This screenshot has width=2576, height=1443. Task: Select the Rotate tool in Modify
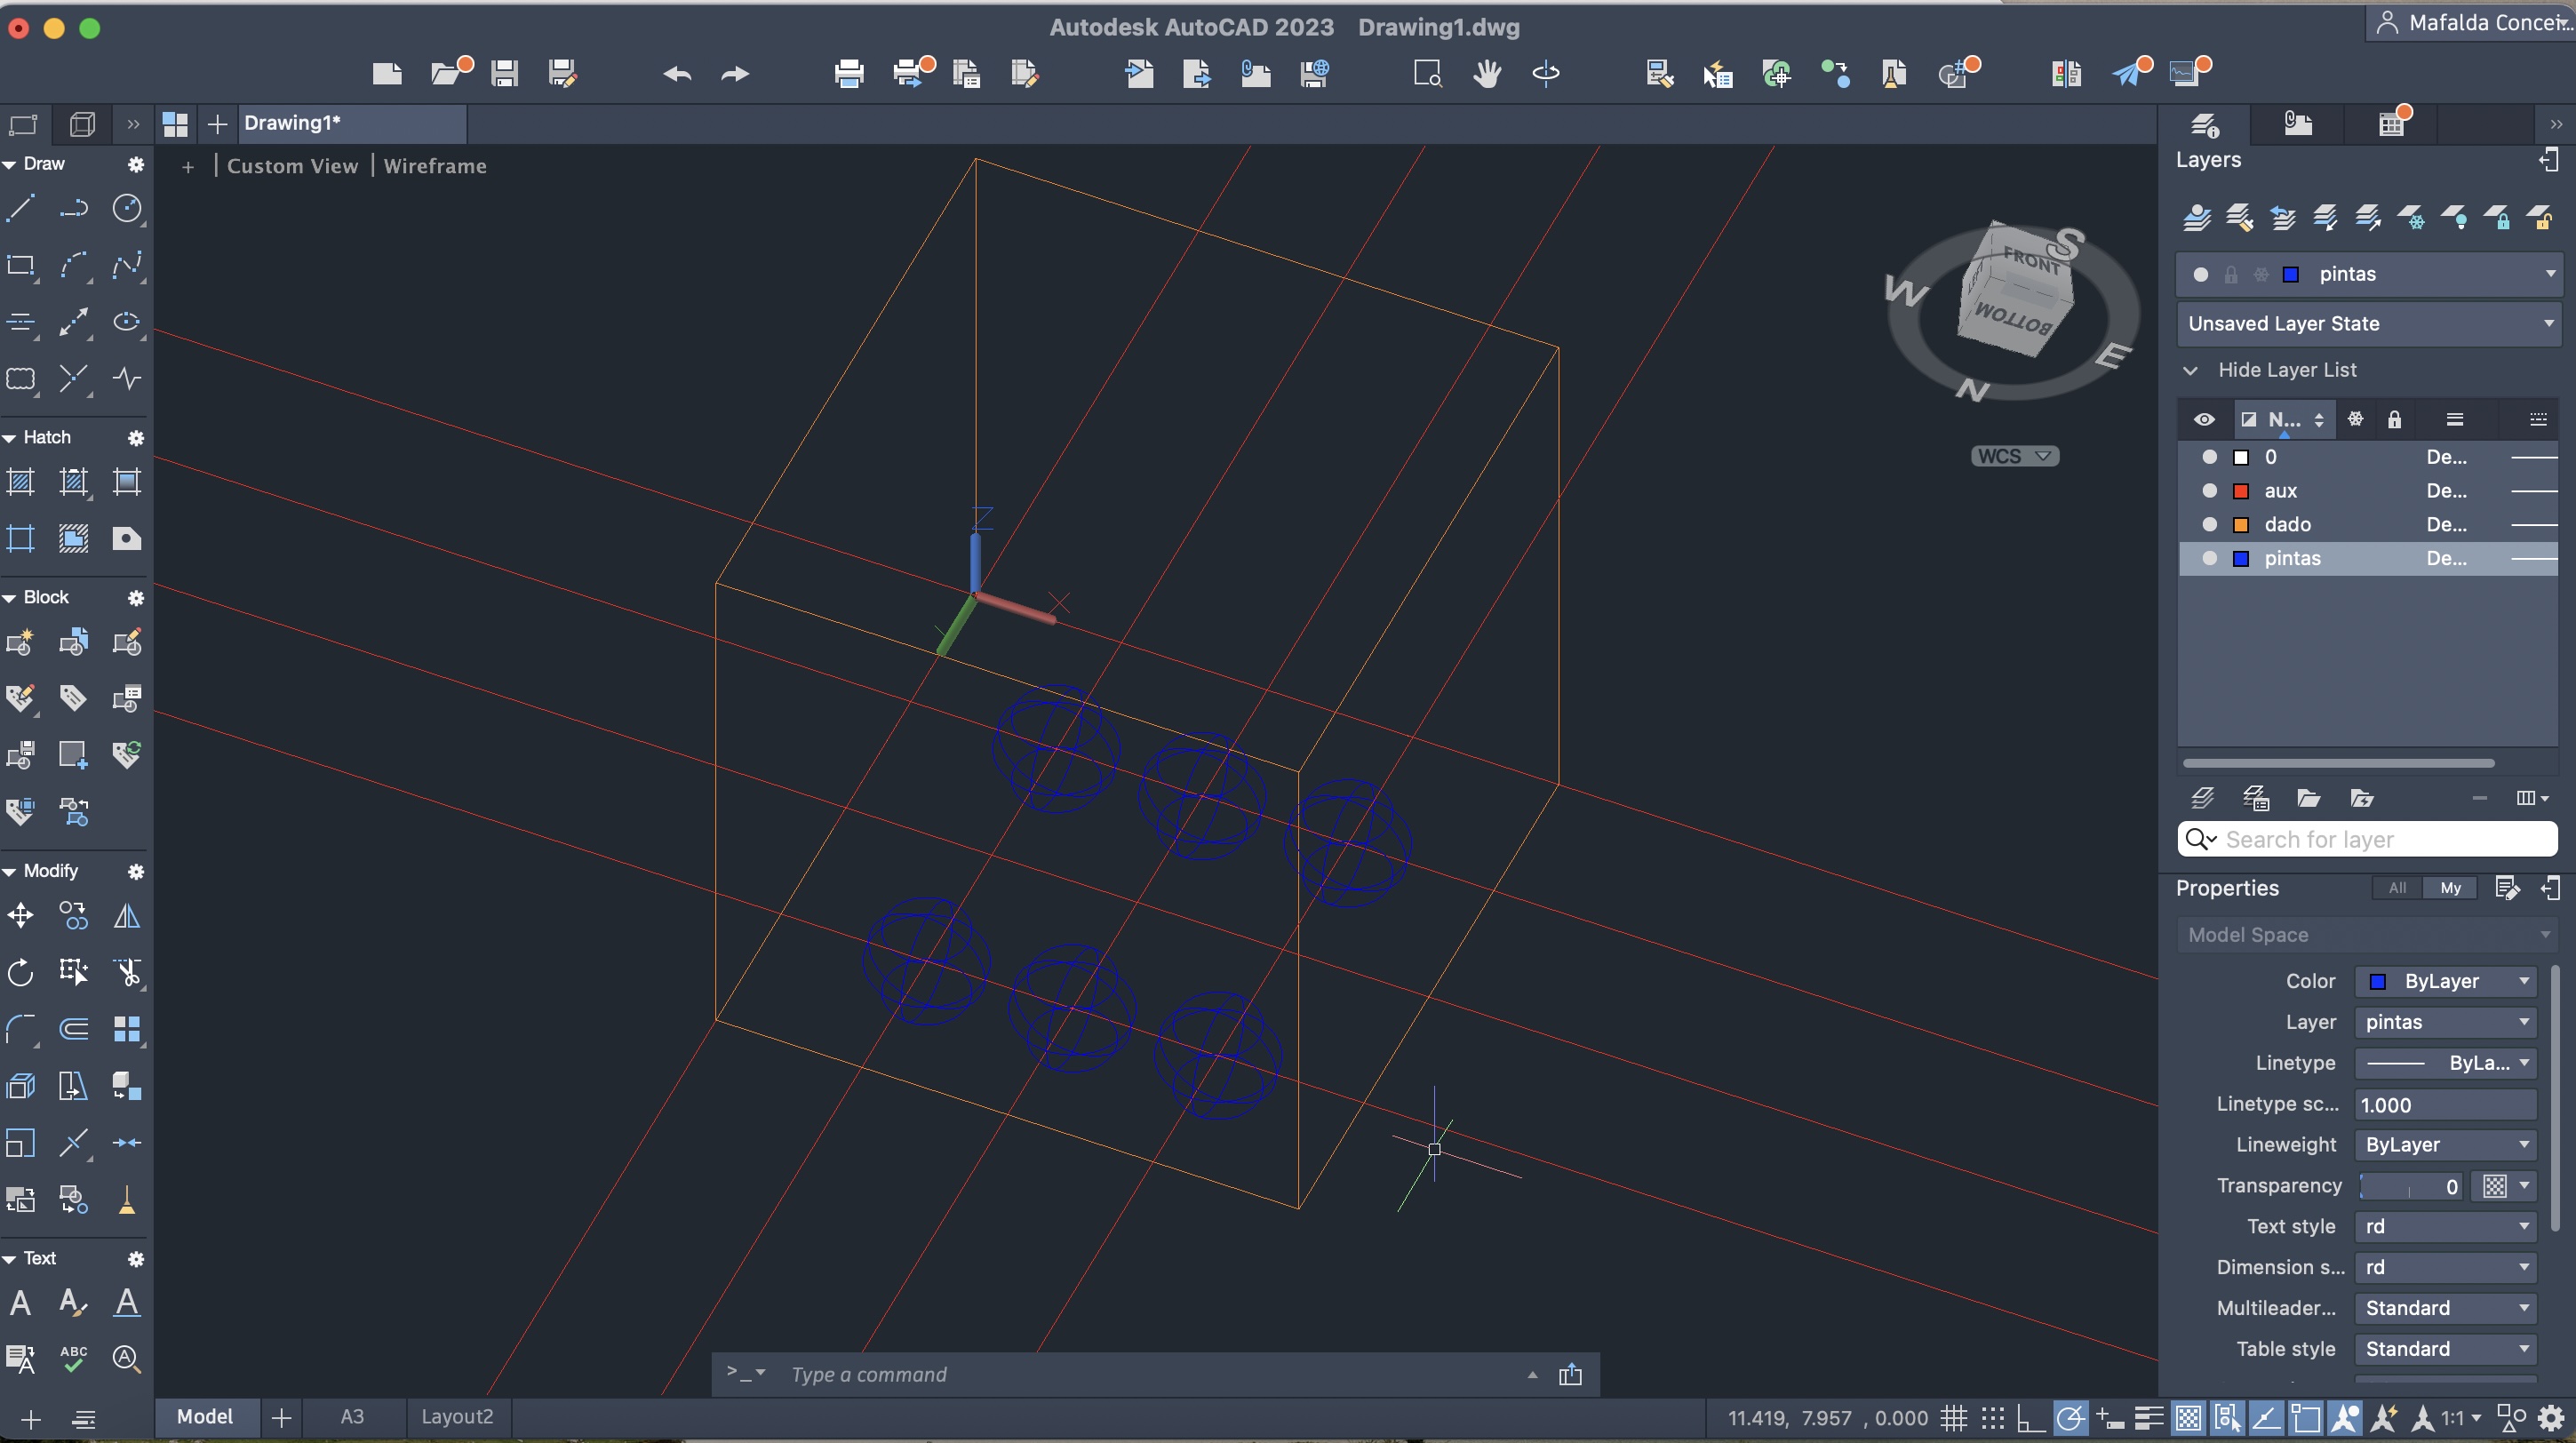(21, 972)
